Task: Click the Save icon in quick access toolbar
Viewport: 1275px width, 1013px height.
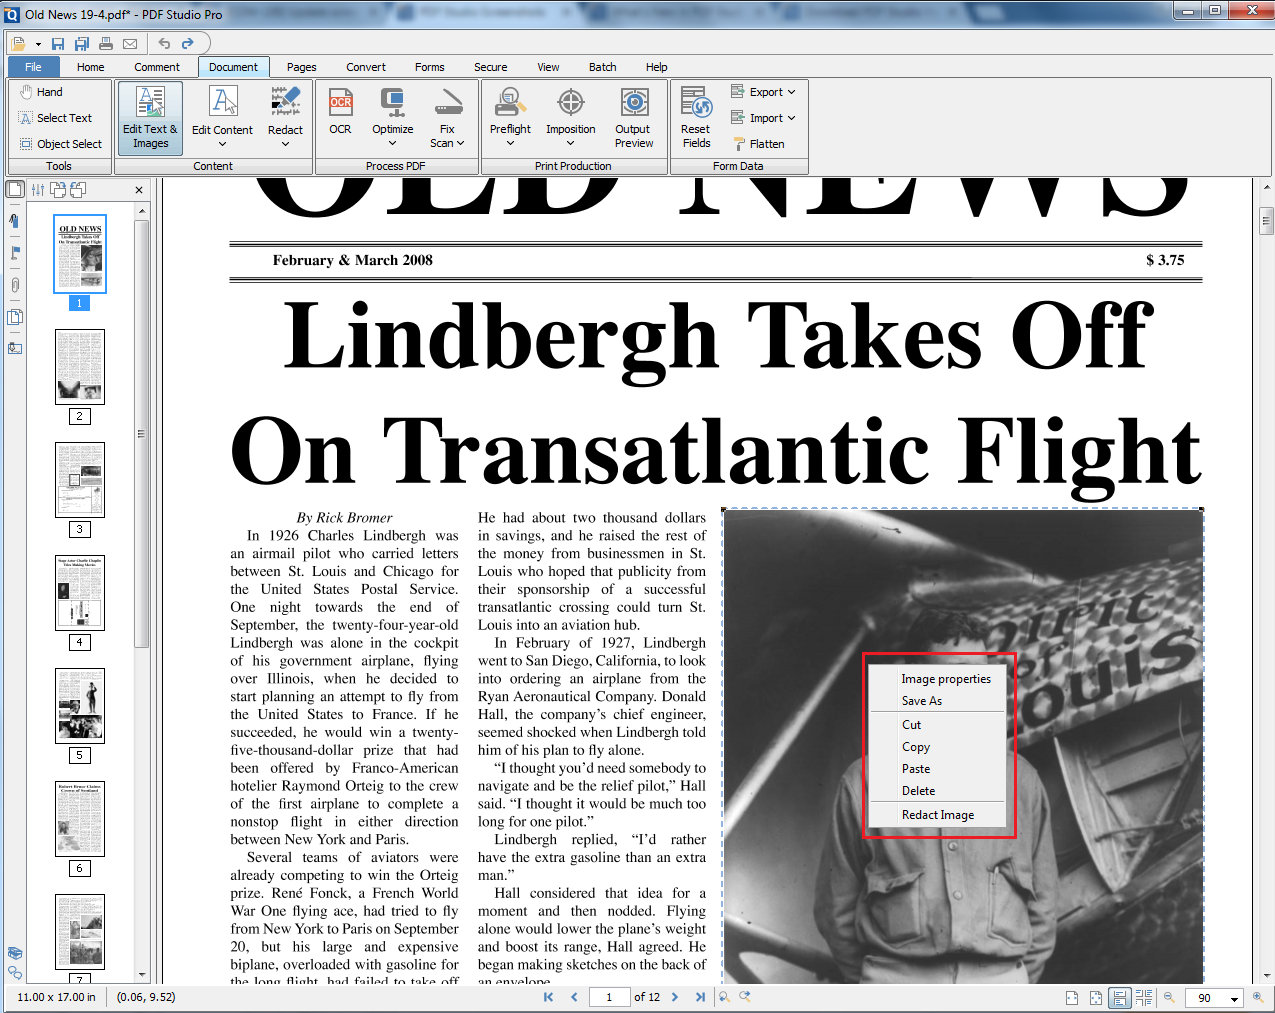Action: click(x=58, y=44)
